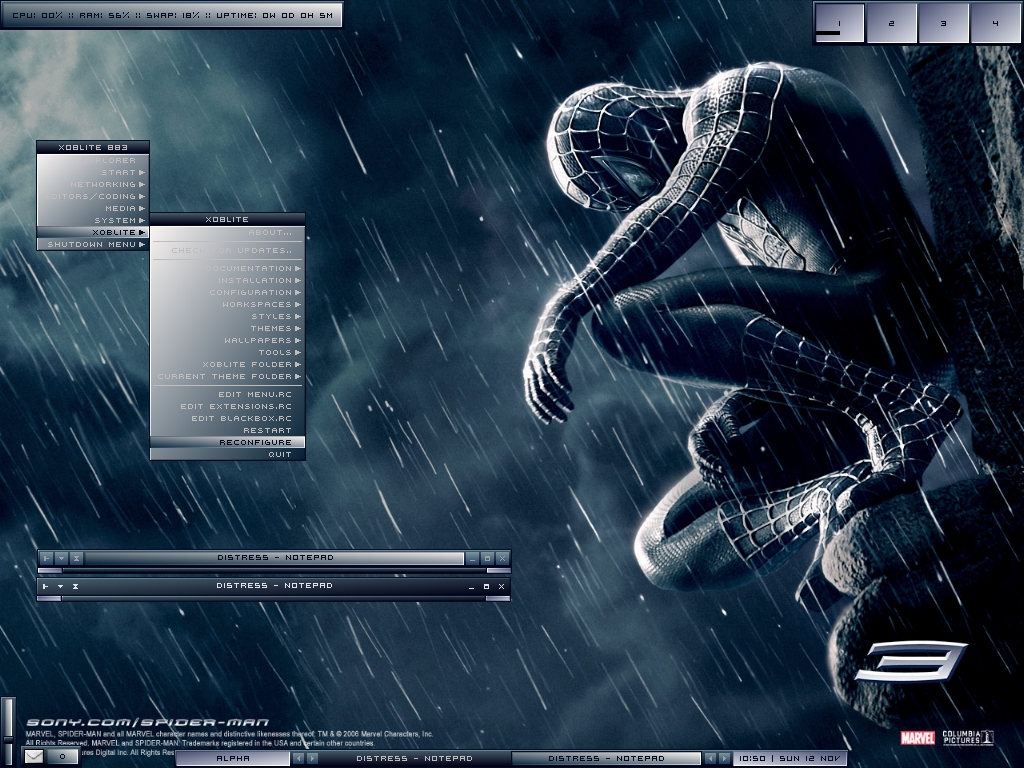
Task: Minimize the upper Distress - Notepad window
Action: pos(472,558)
